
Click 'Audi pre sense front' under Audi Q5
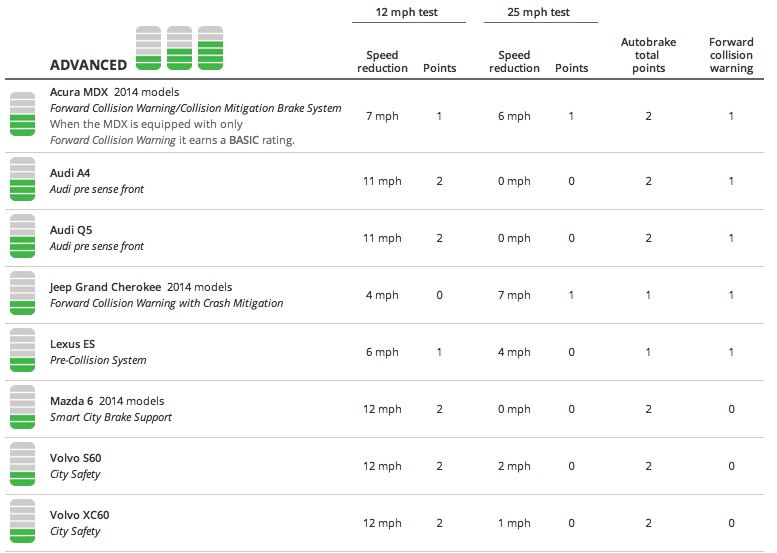(x=97, y=246)
